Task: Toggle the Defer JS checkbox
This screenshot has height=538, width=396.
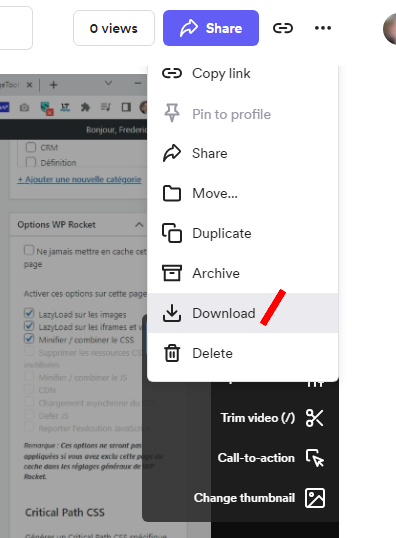Action: pos(29,414)
